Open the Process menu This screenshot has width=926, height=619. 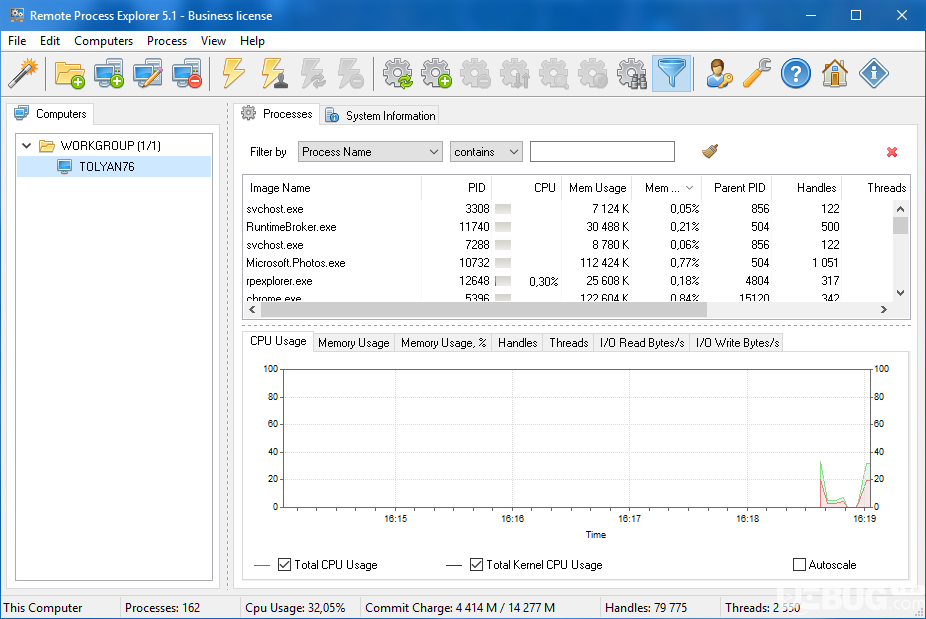click(x=167, y=41)
